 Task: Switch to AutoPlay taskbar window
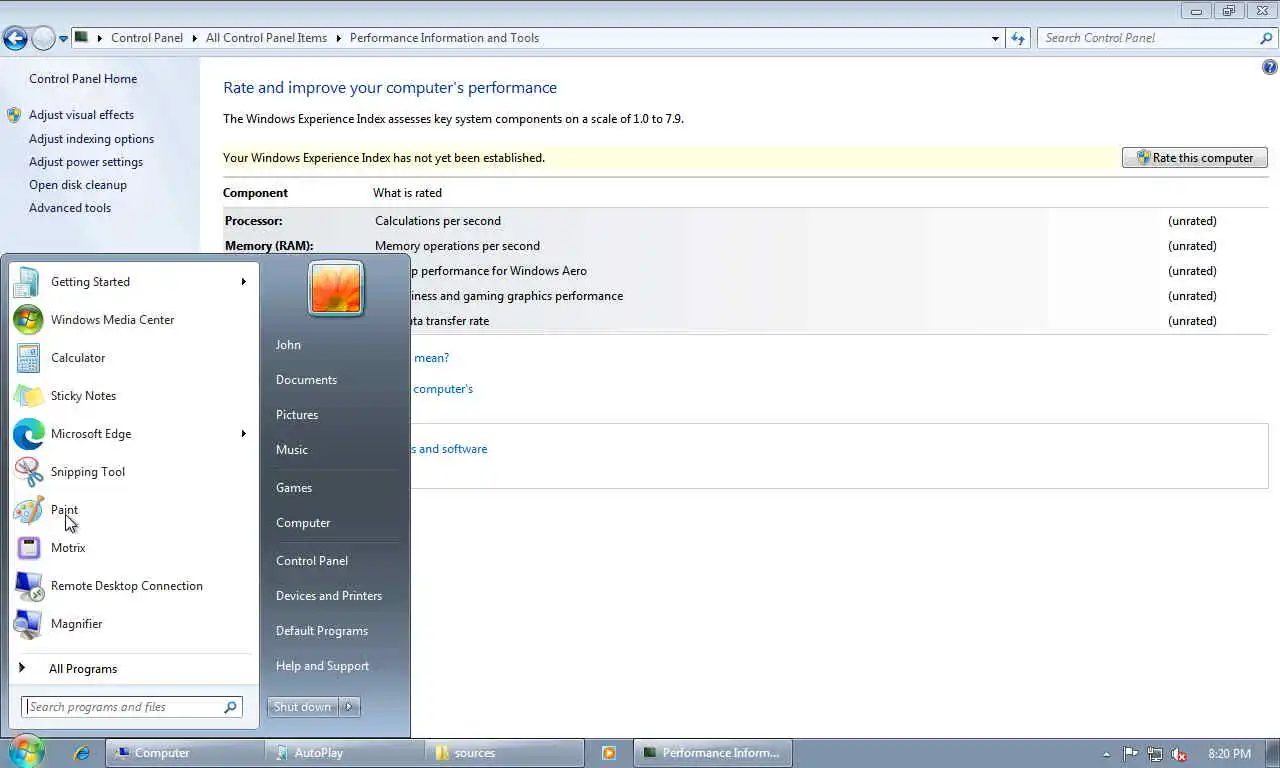click(x=344, y=753)
